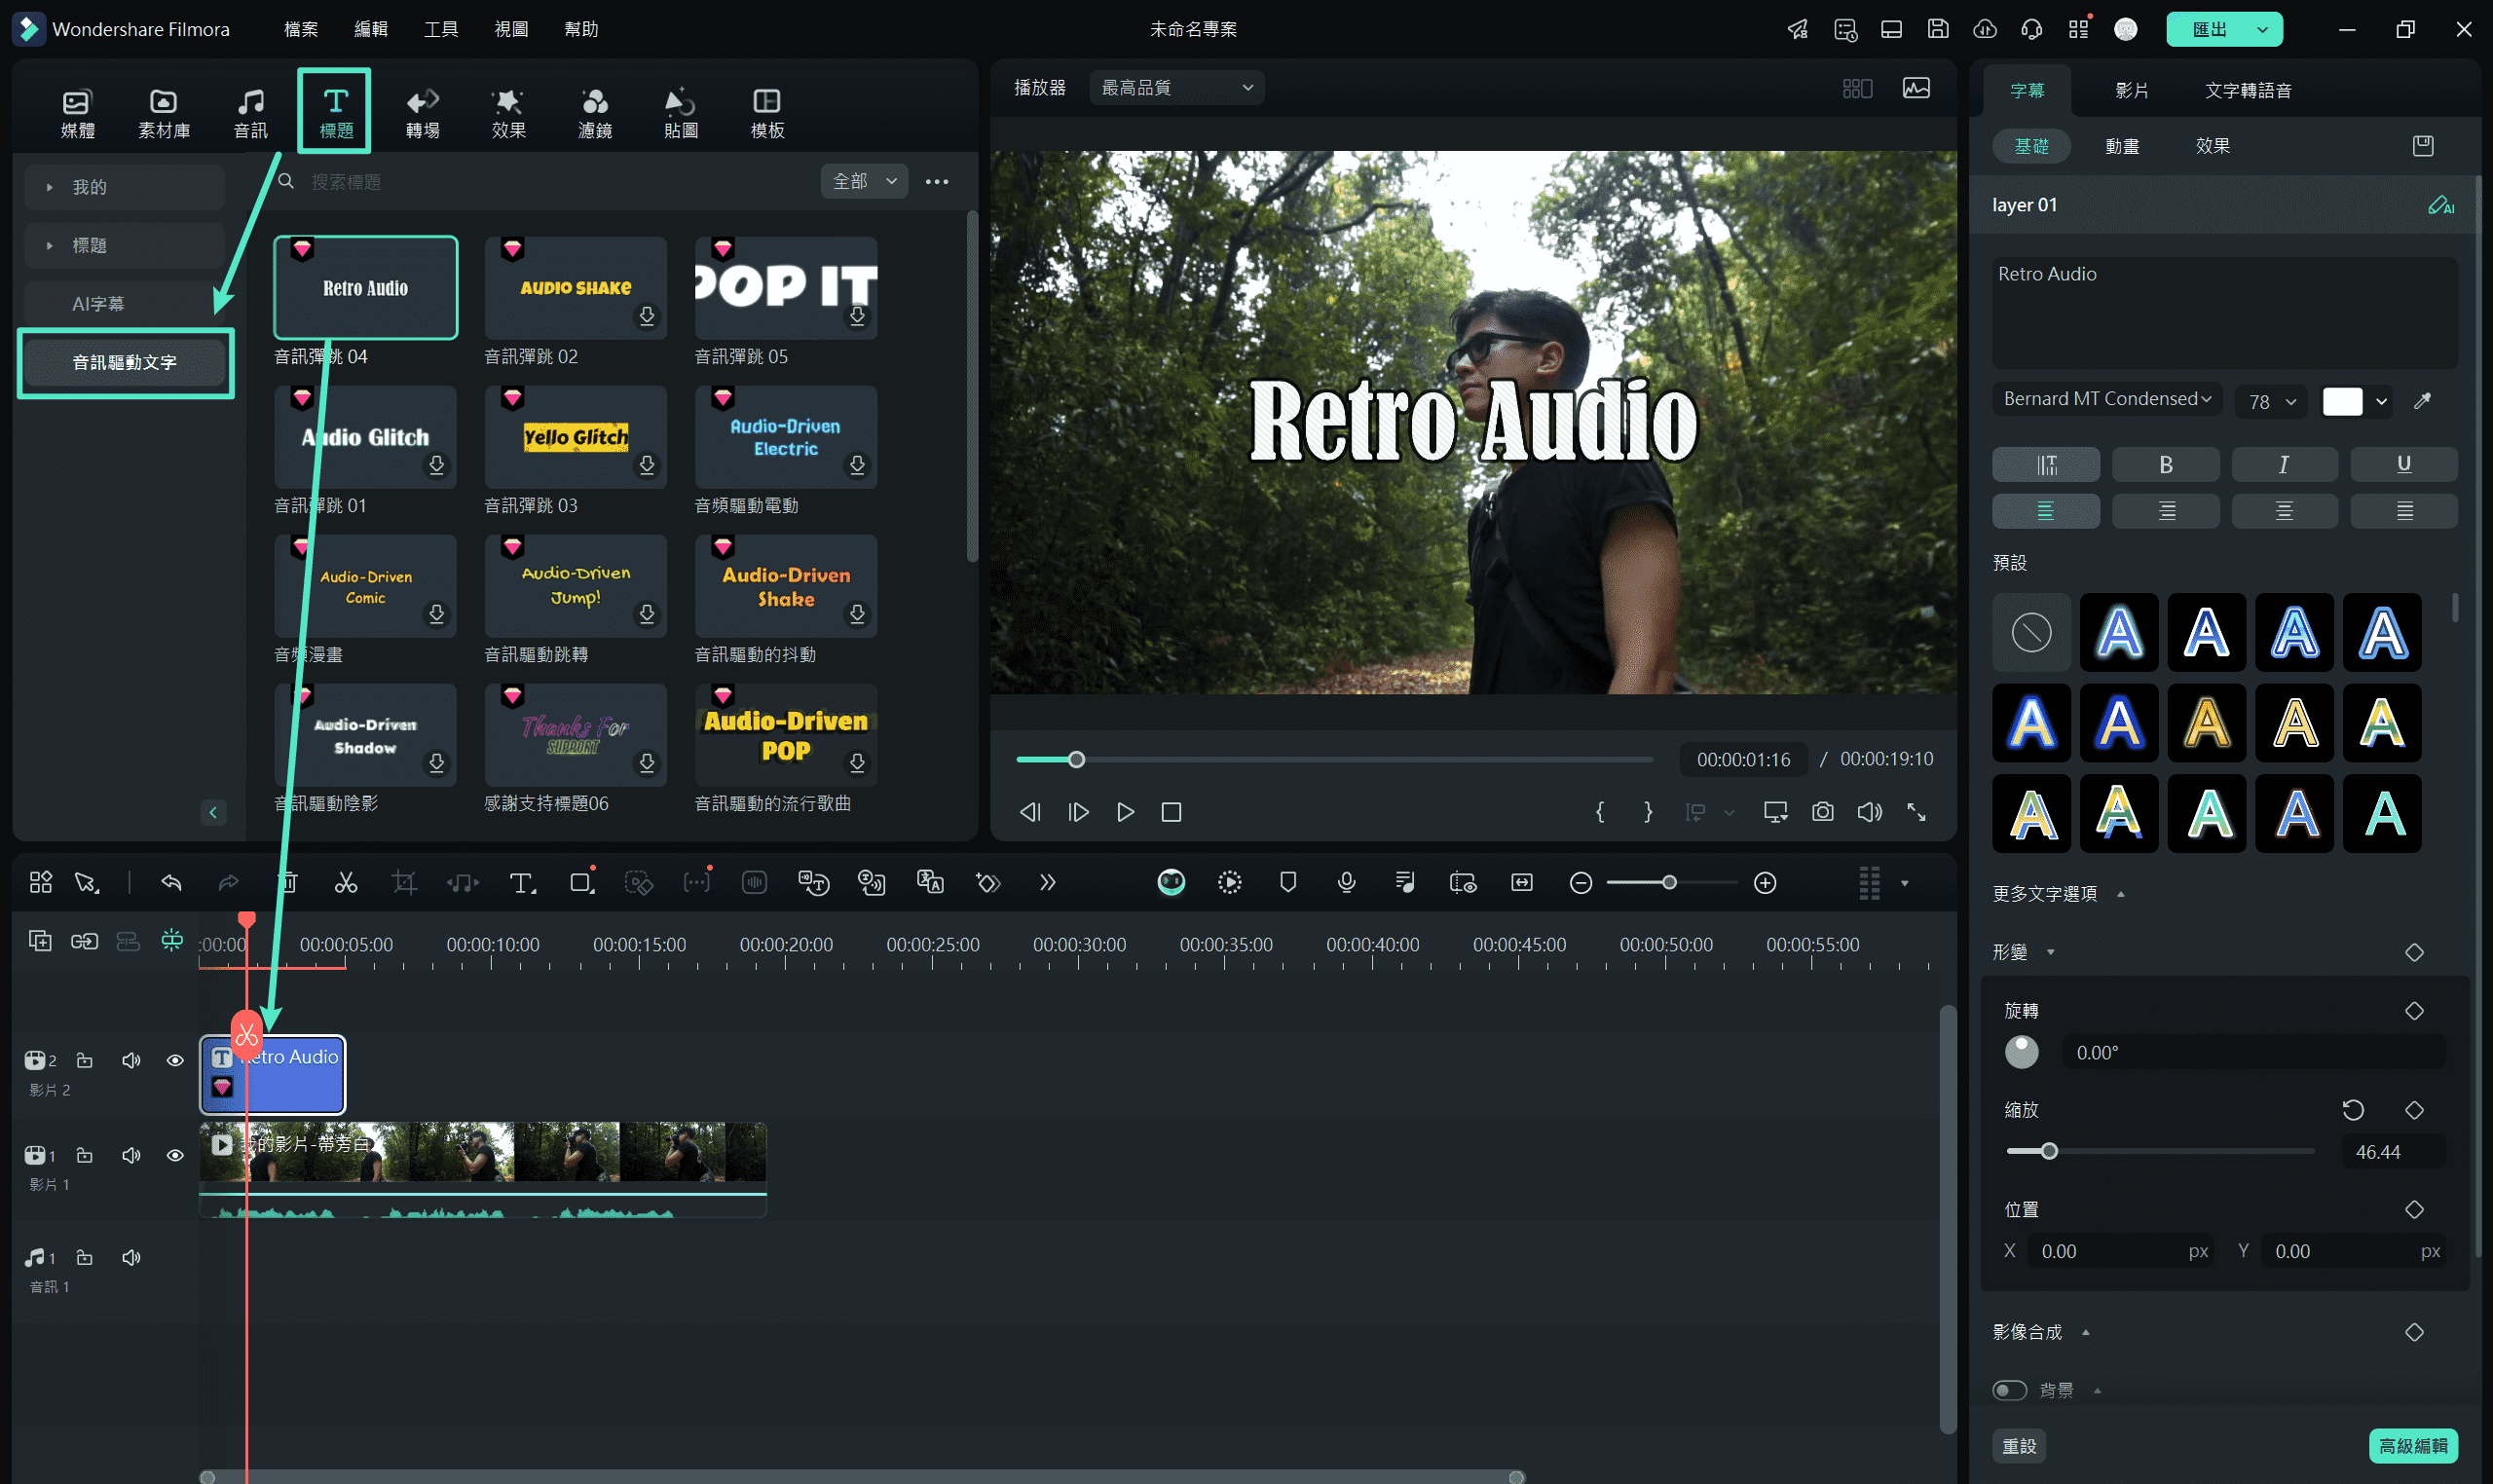Open the 媒體 media panel

point(77,112)
